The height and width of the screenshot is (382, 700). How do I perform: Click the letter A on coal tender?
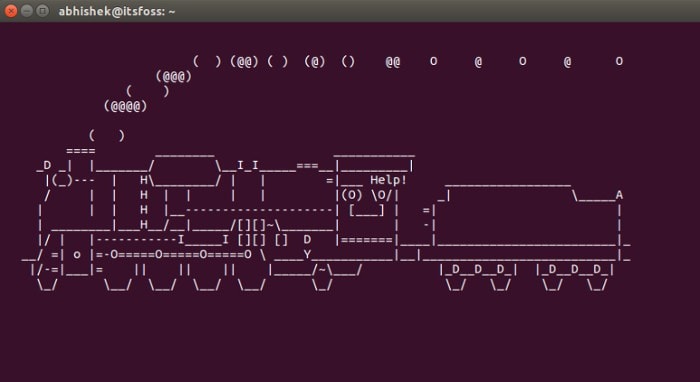coord(619,195)
